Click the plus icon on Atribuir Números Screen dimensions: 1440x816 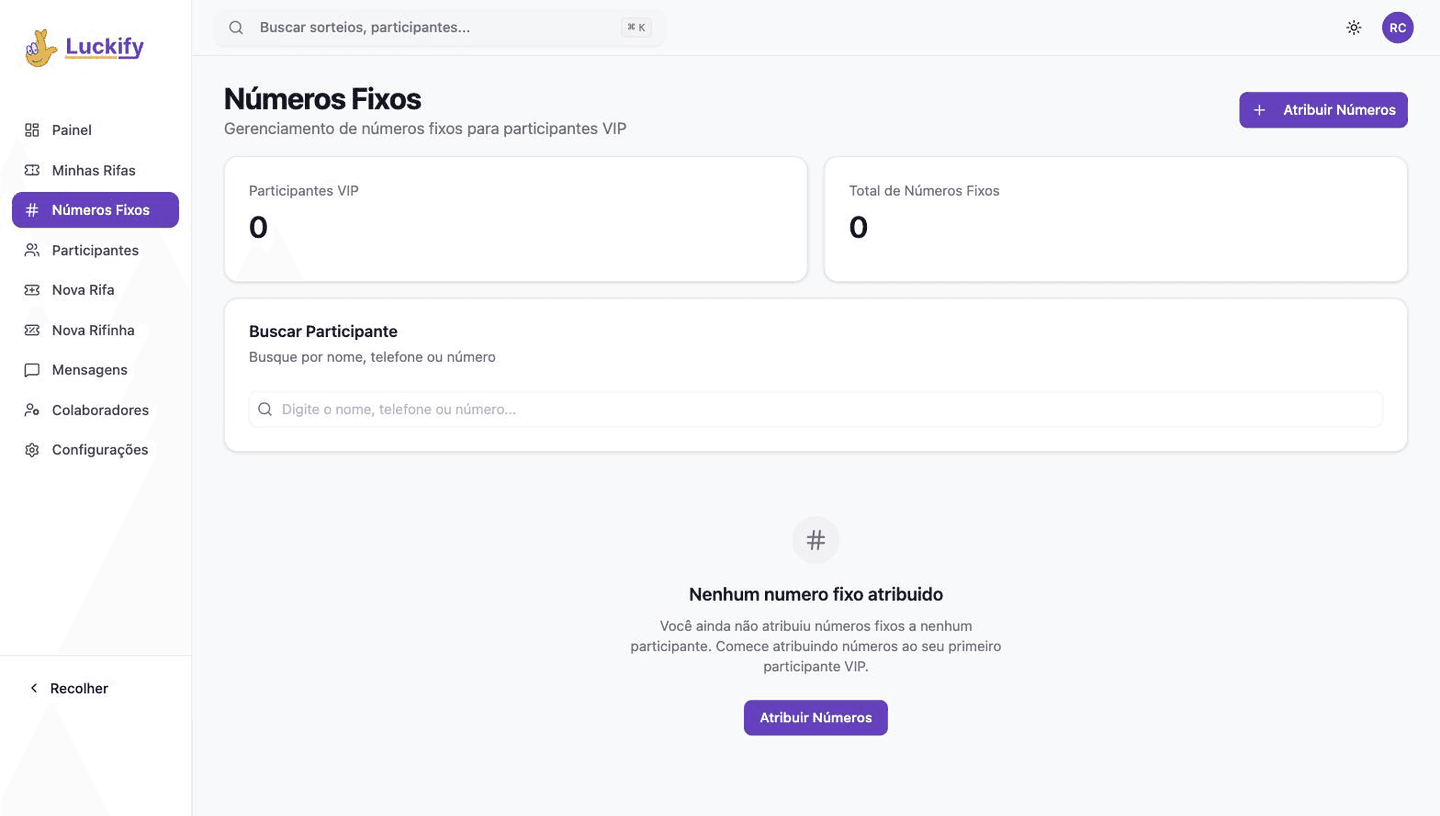[1260, 110]
